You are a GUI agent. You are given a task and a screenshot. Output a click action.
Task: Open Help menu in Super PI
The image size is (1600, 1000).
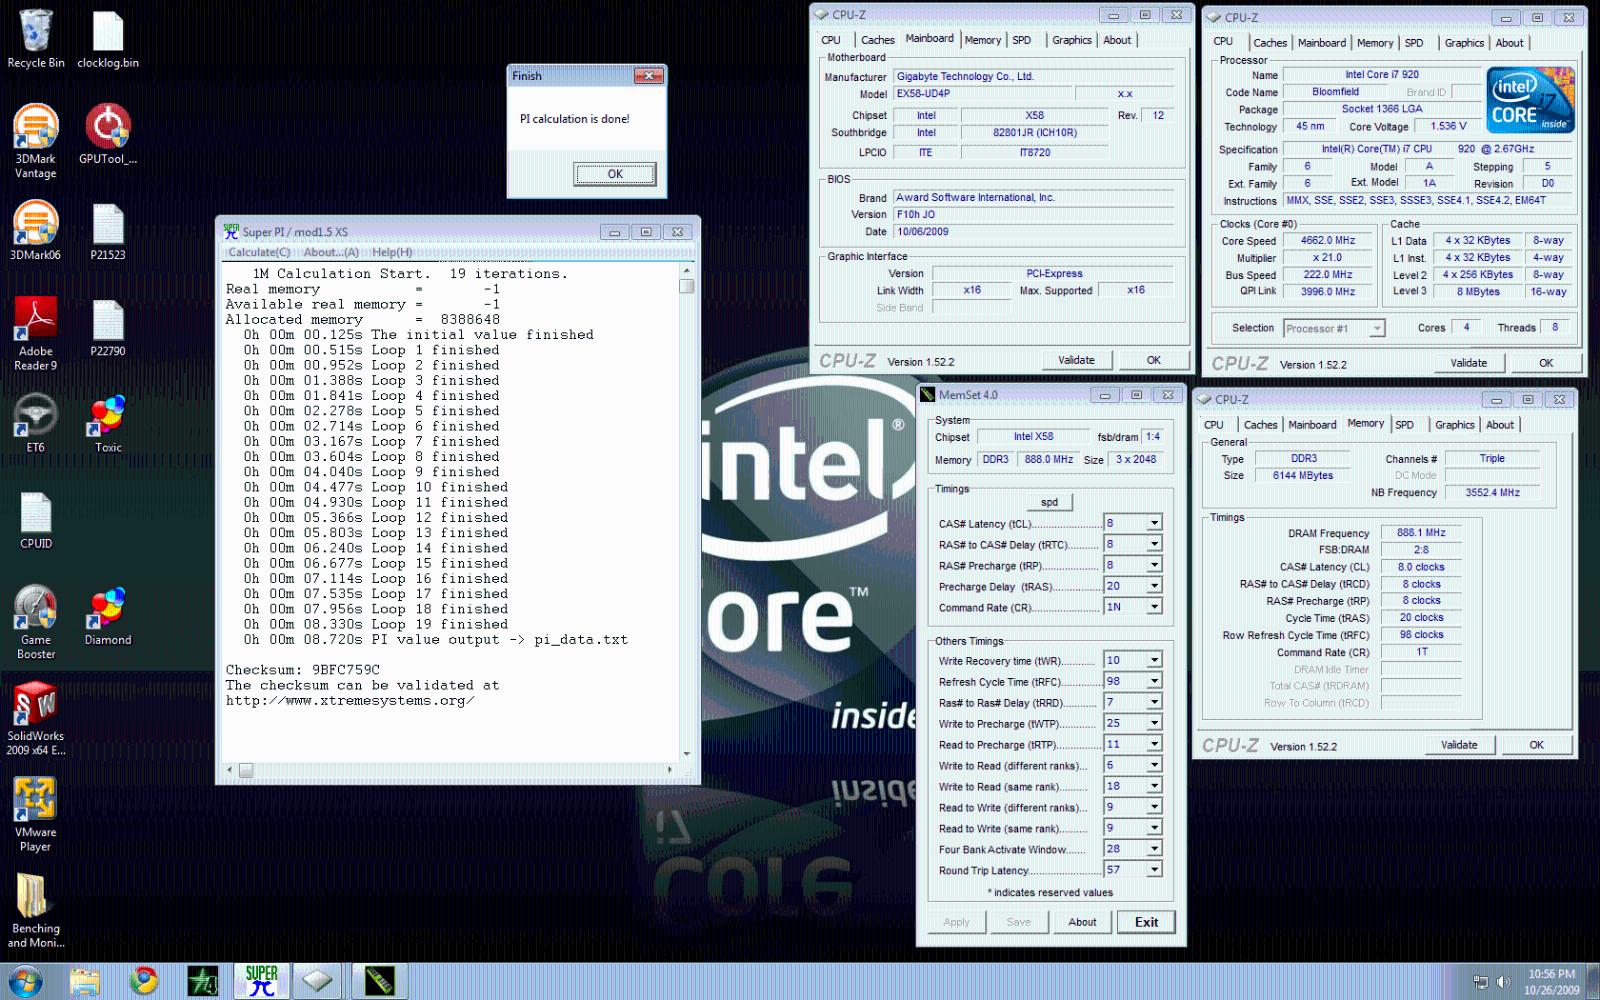[x=392, y=252]
